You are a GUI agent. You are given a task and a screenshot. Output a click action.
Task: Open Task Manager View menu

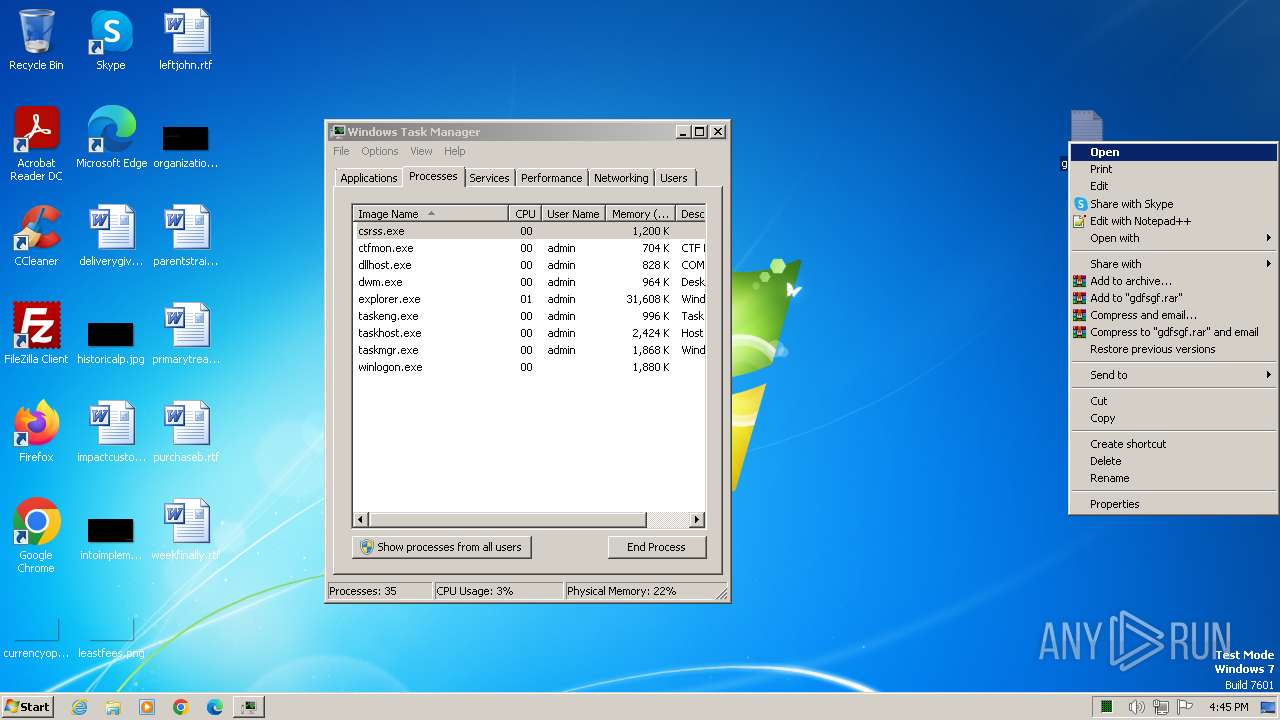pyautogui.click(x=421, y=151)
